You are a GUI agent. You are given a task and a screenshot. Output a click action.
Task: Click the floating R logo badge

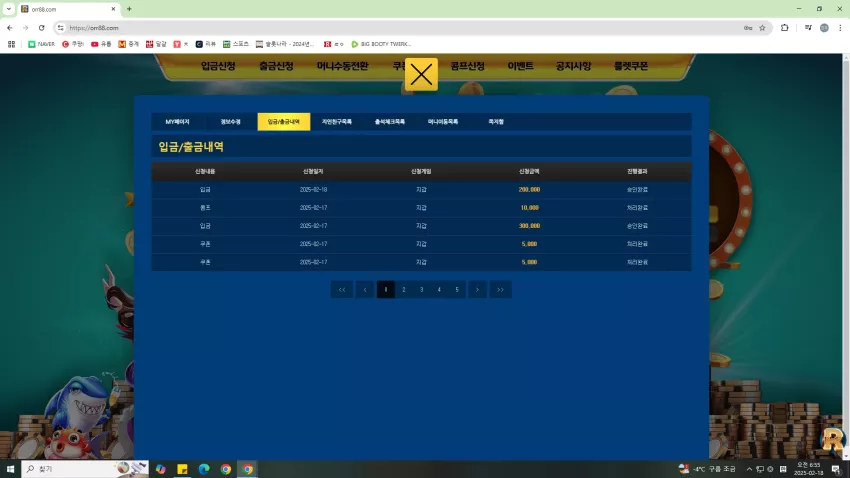click(x=833, y=440)
